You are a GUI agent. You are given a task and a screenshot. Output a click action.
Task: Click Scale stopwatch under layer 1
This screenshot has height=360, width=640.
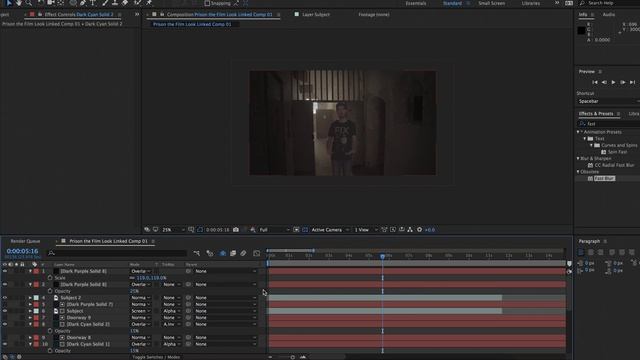pos(50,278)
